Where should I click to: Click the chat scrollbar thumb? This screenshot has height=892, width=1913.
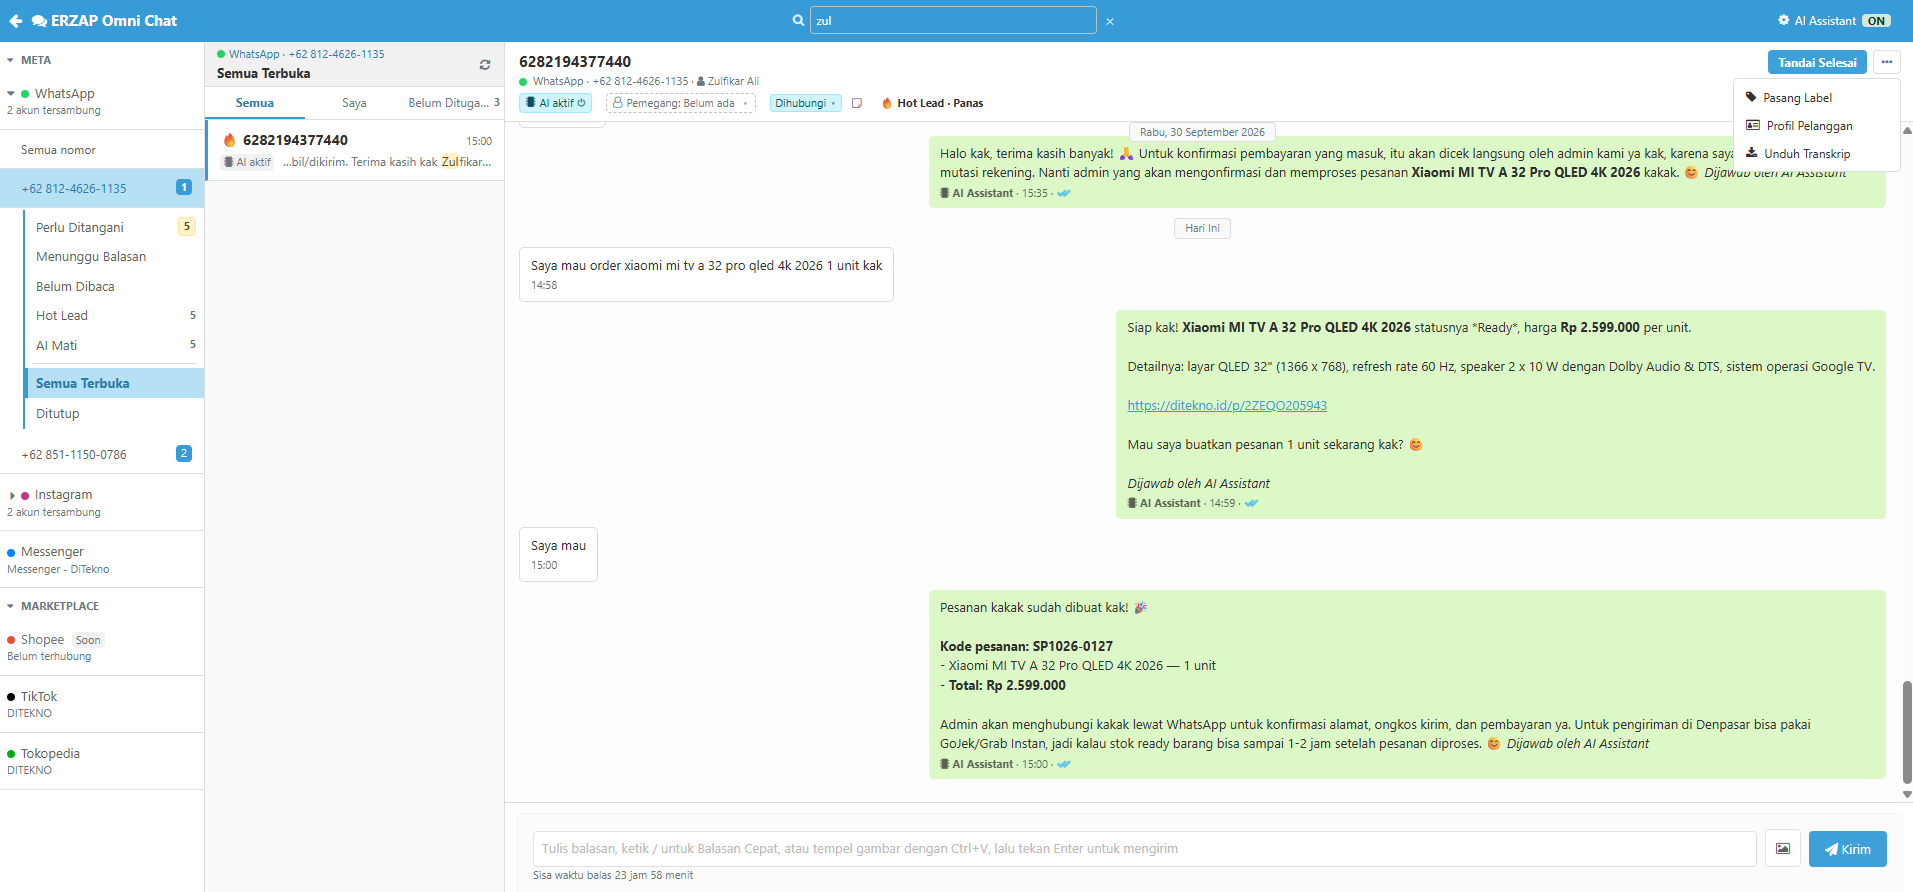click(1907, 732)
